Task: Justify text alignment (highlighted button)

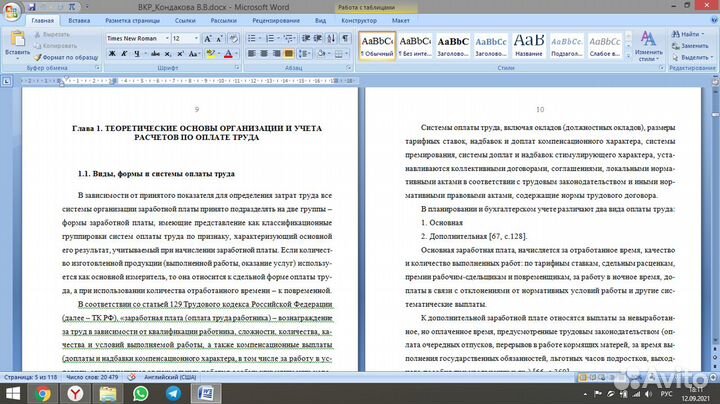Action: [x=288, y=54]
